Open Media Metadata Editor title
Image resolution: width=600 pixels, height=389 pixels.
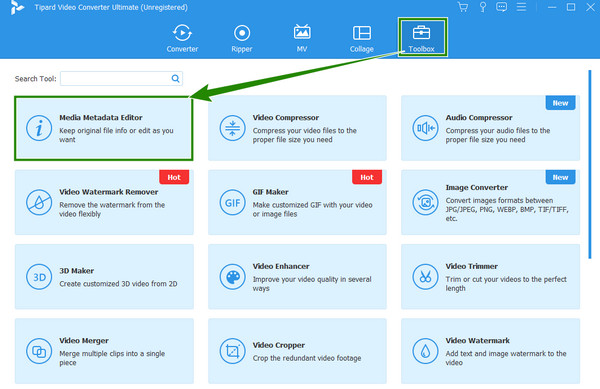click(x=101, y=118)
